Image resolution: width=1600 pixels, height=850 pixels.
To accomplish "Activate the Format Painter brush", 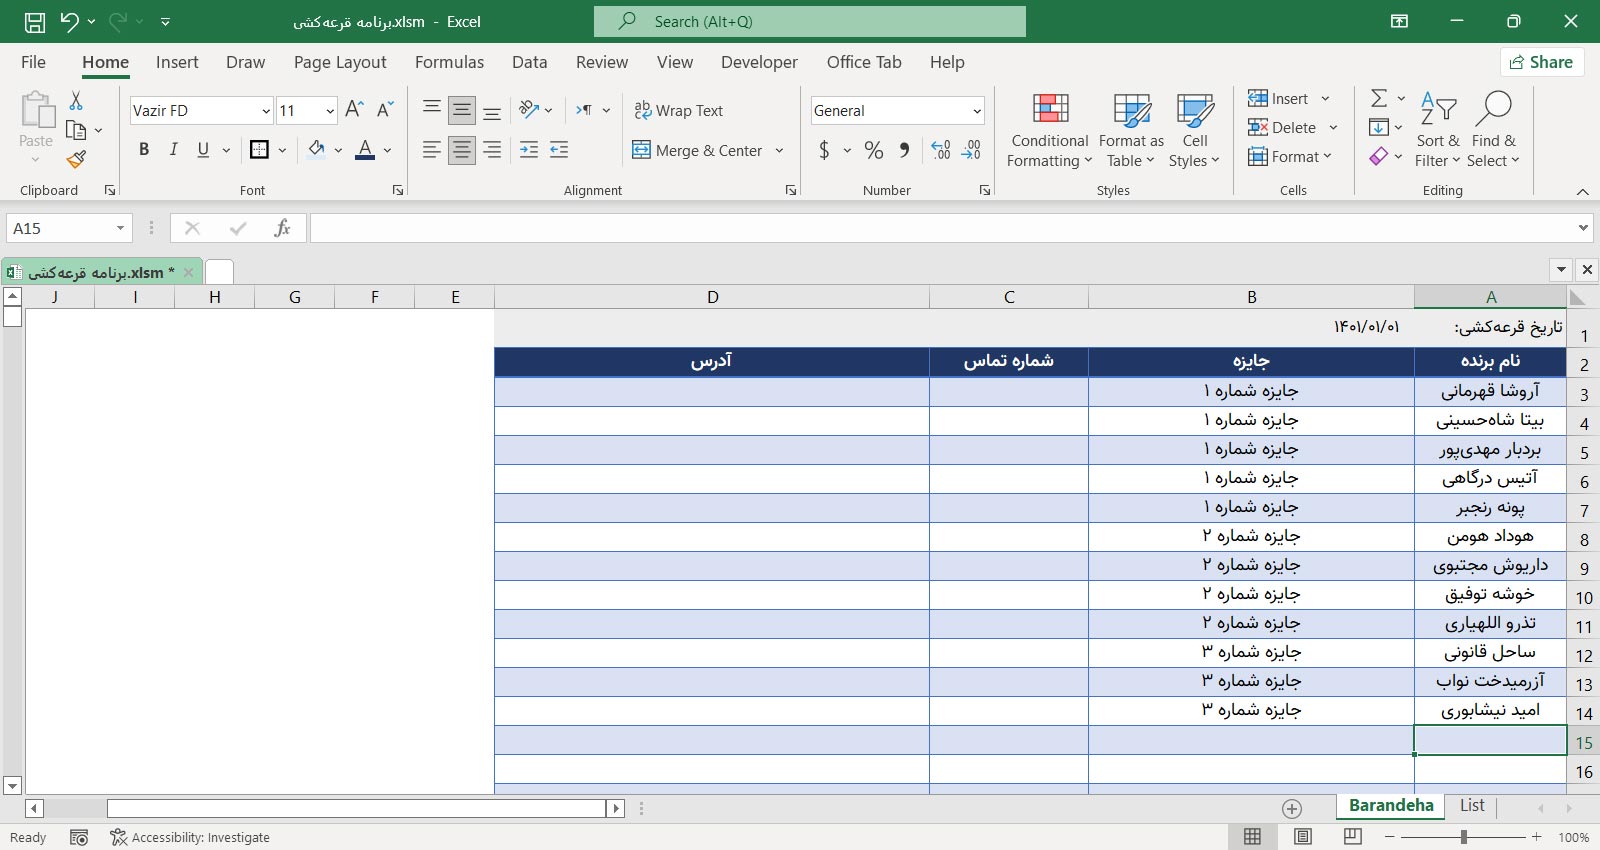I will [x=76, y=159].
